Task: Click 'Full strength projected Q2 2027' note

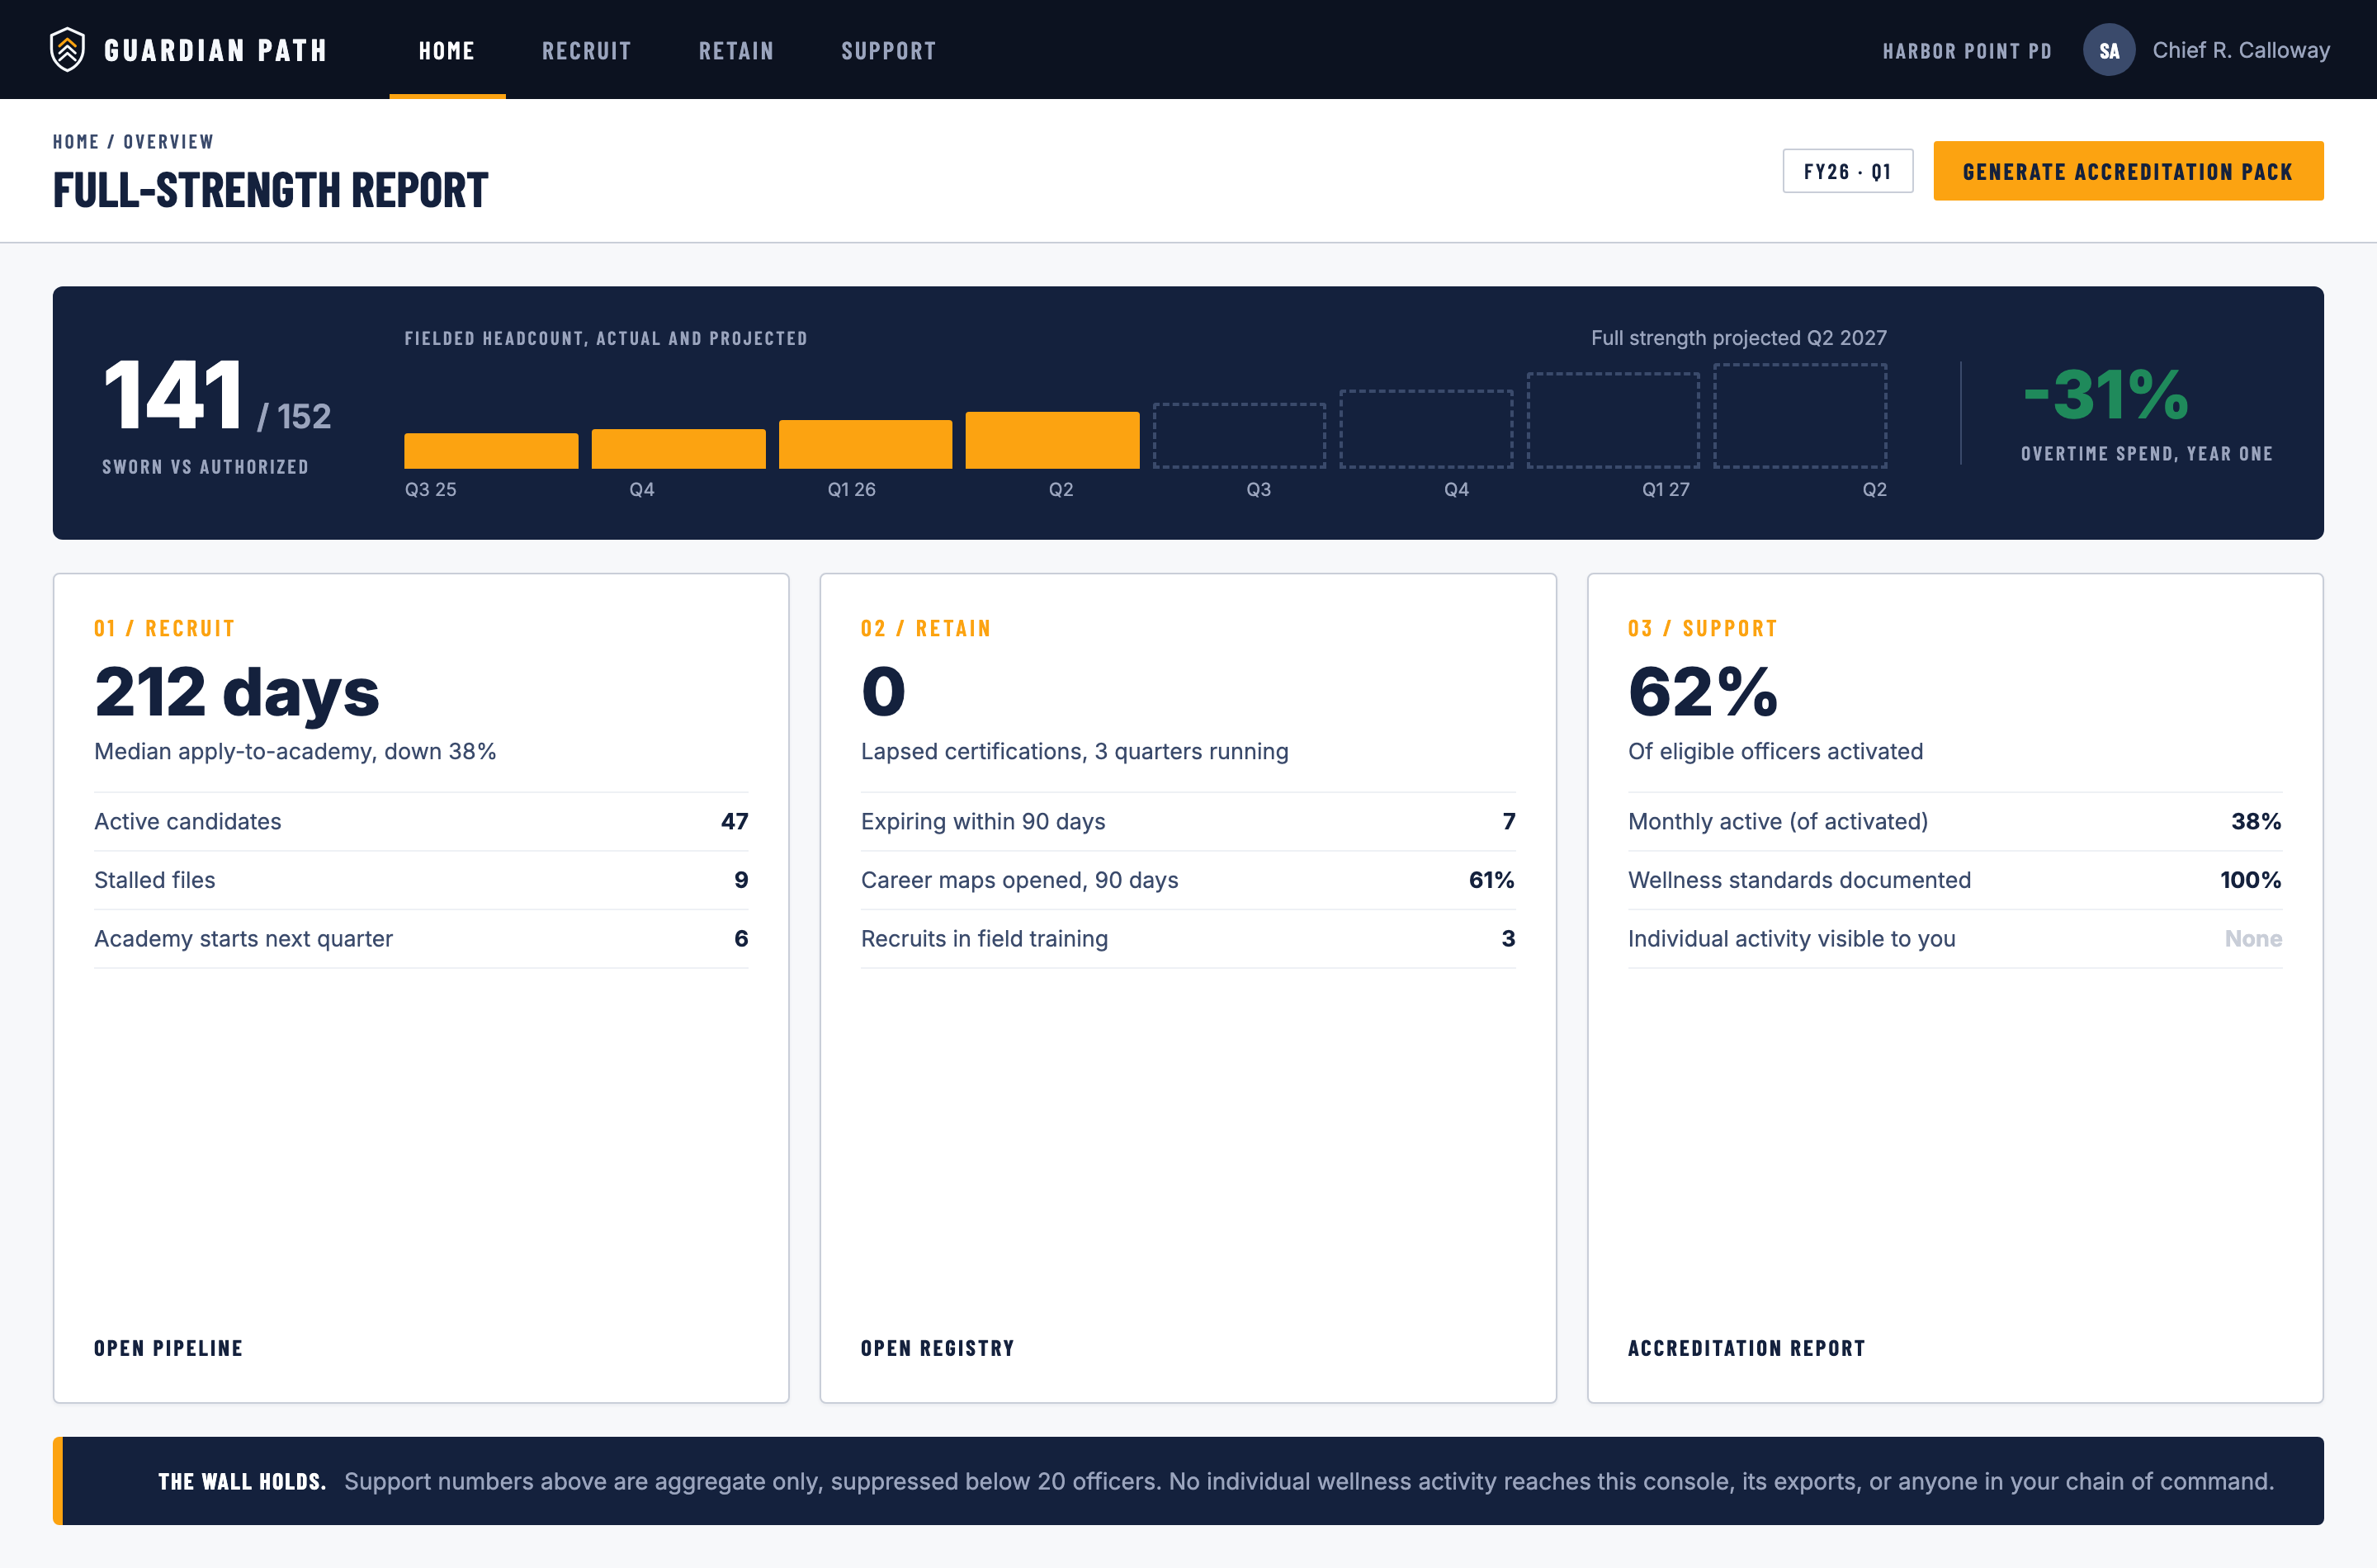Action: pyautogui.click(x=1738, y=338)
